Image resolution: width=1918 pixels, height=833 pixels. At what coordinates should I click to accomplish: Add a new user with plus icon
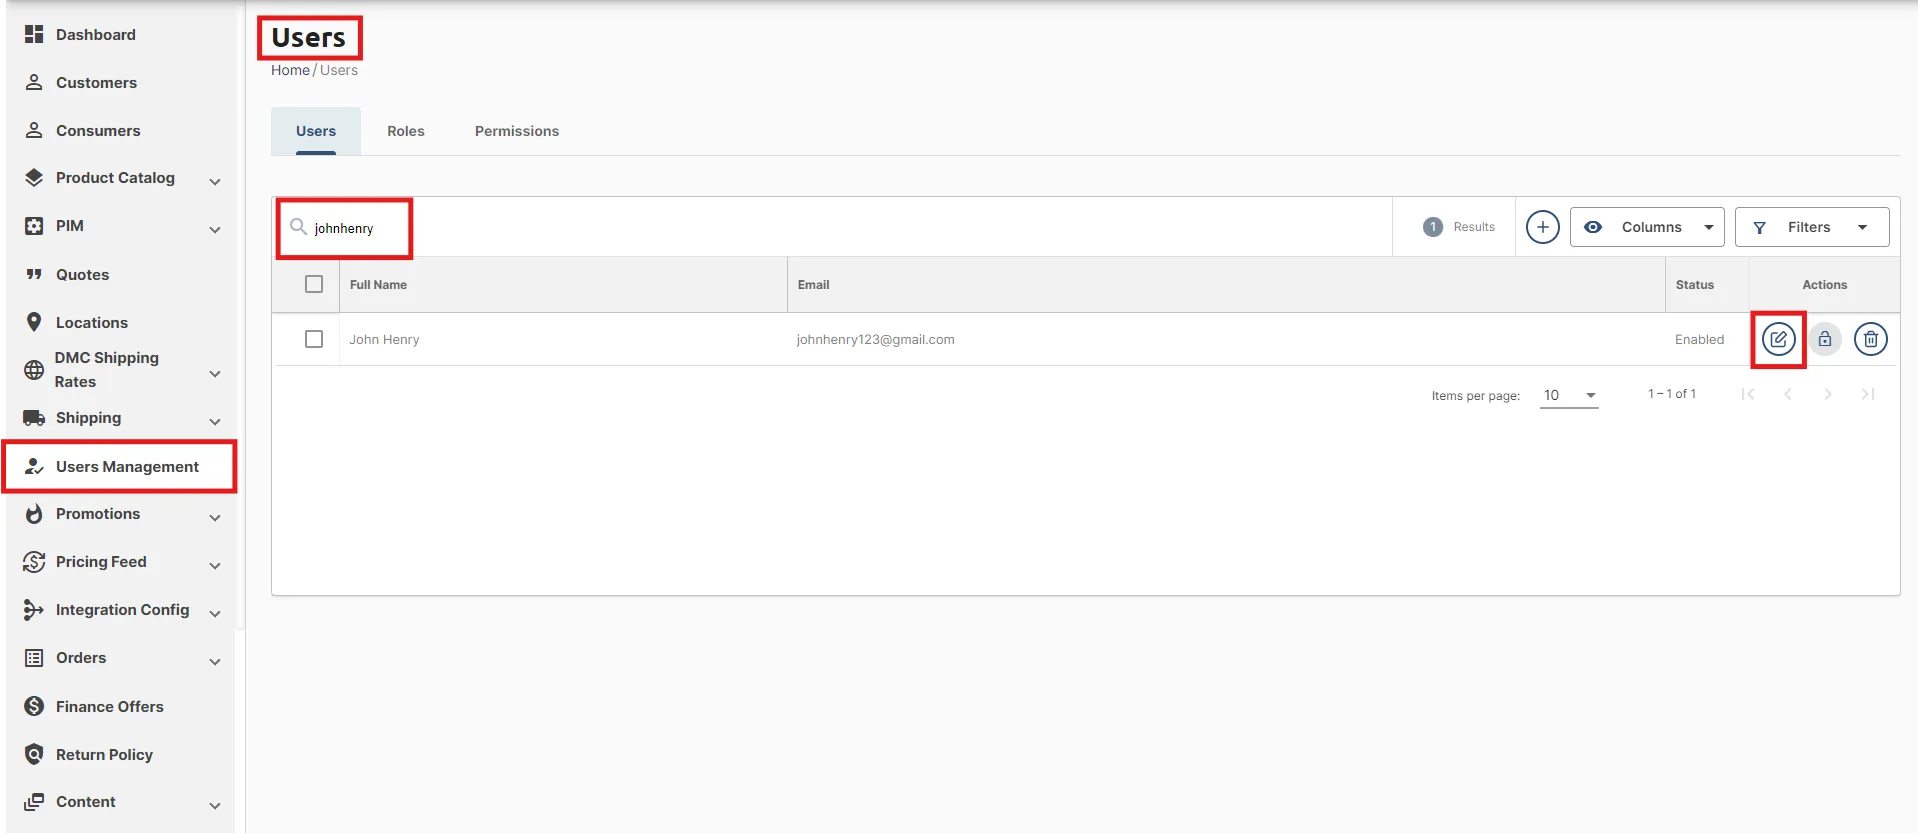tap(1543, 227)
